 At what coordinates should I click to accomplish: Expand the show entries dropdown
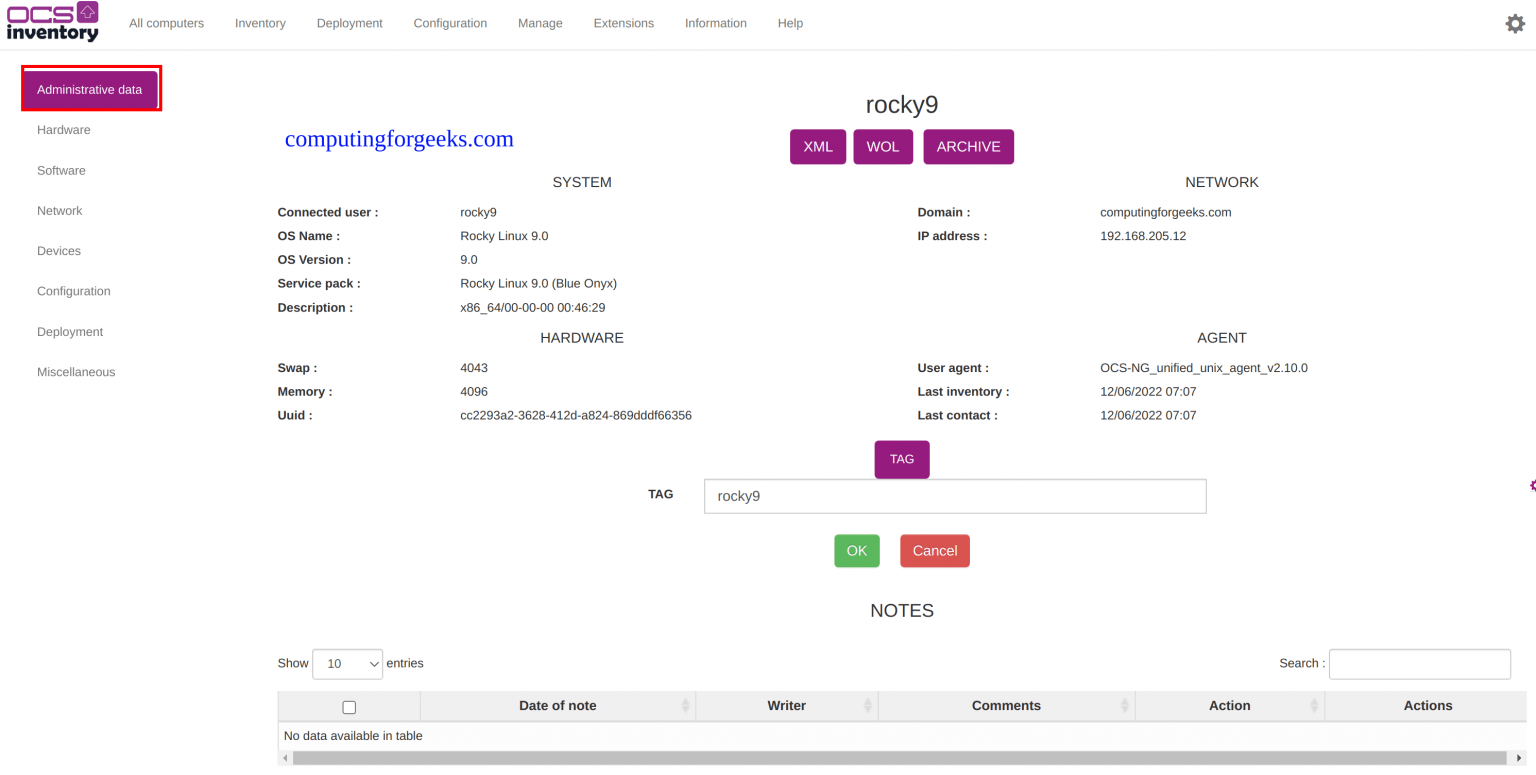pos(347,664)
